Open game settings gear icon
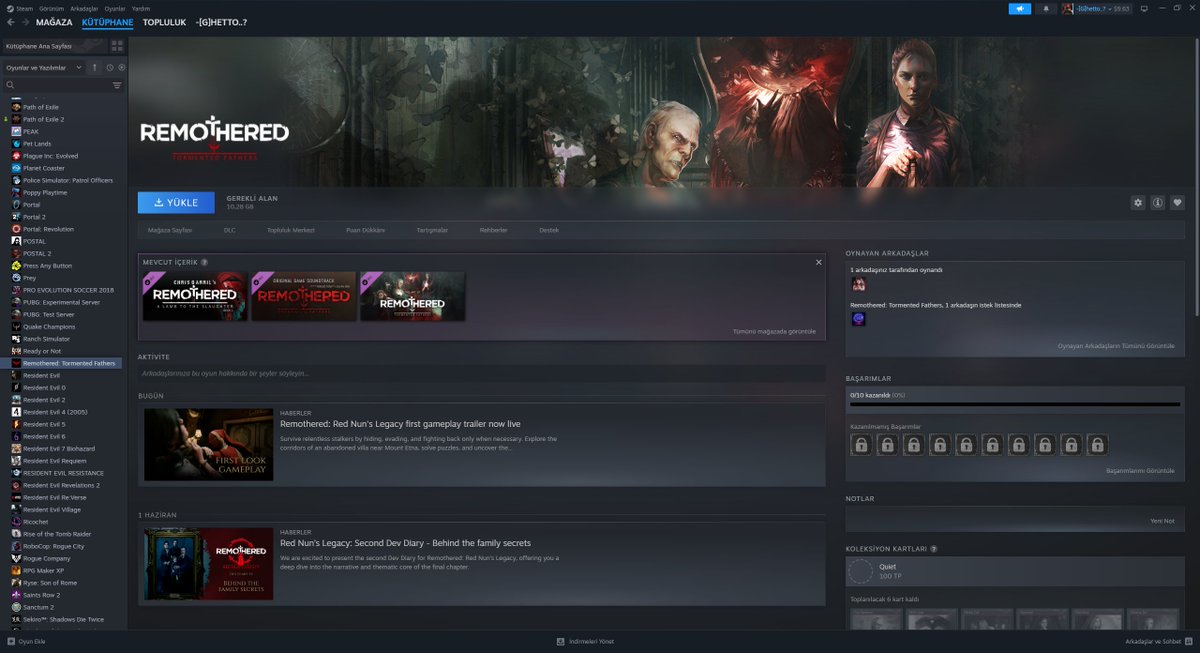Viewport: 1200px width, 653px height. (1138, 202)
